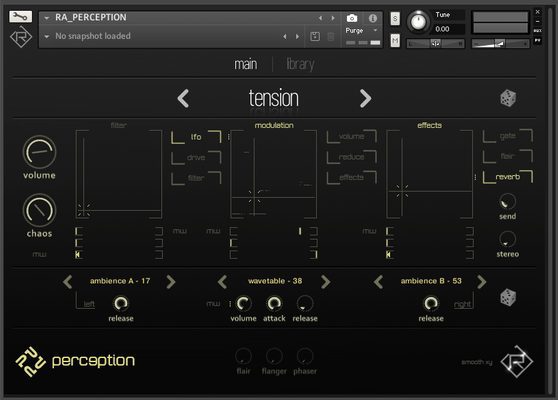Select the main tab
This screenshot has width=558, height=400.
coord(246,64)
